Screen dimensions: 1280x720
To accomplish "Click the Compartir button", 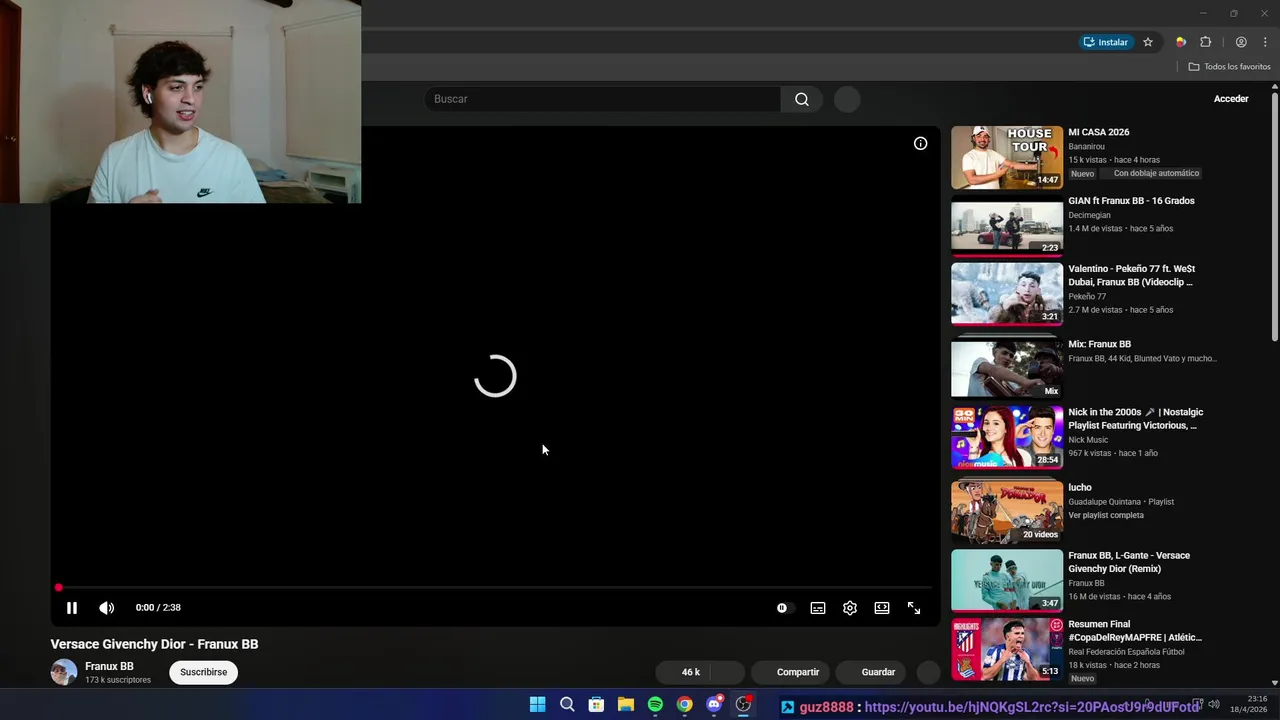I will [789, 672].
